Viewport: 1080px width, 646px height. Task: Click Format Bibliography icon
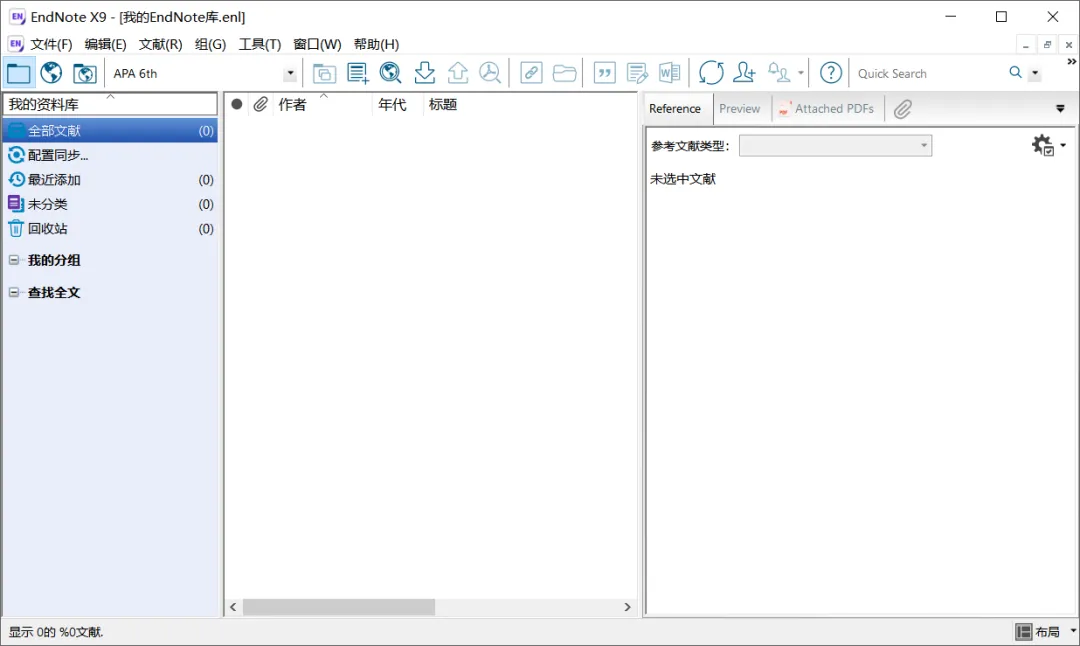(637, 73)
